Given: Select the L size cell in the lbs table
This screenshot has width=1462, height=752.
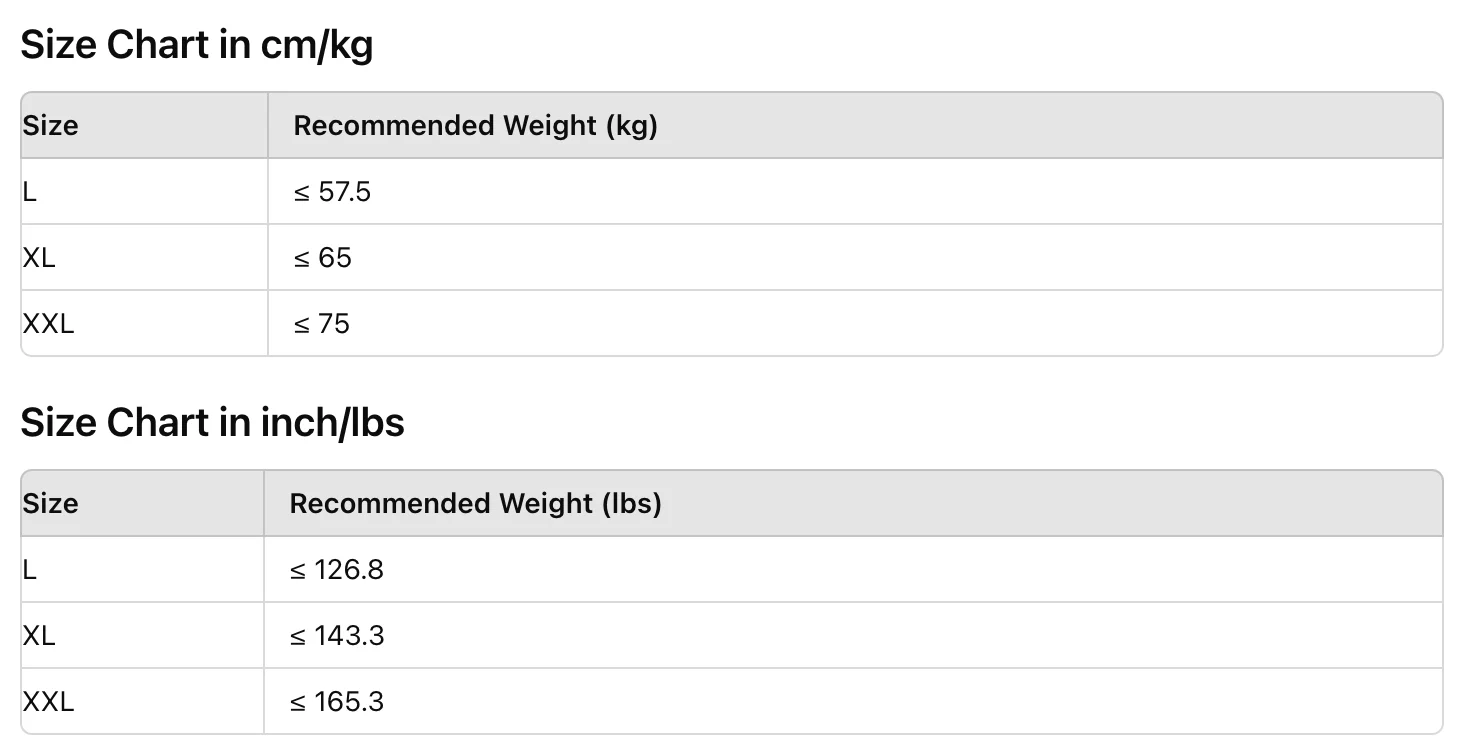Looking at the screenshot, I should click(30, 570).
